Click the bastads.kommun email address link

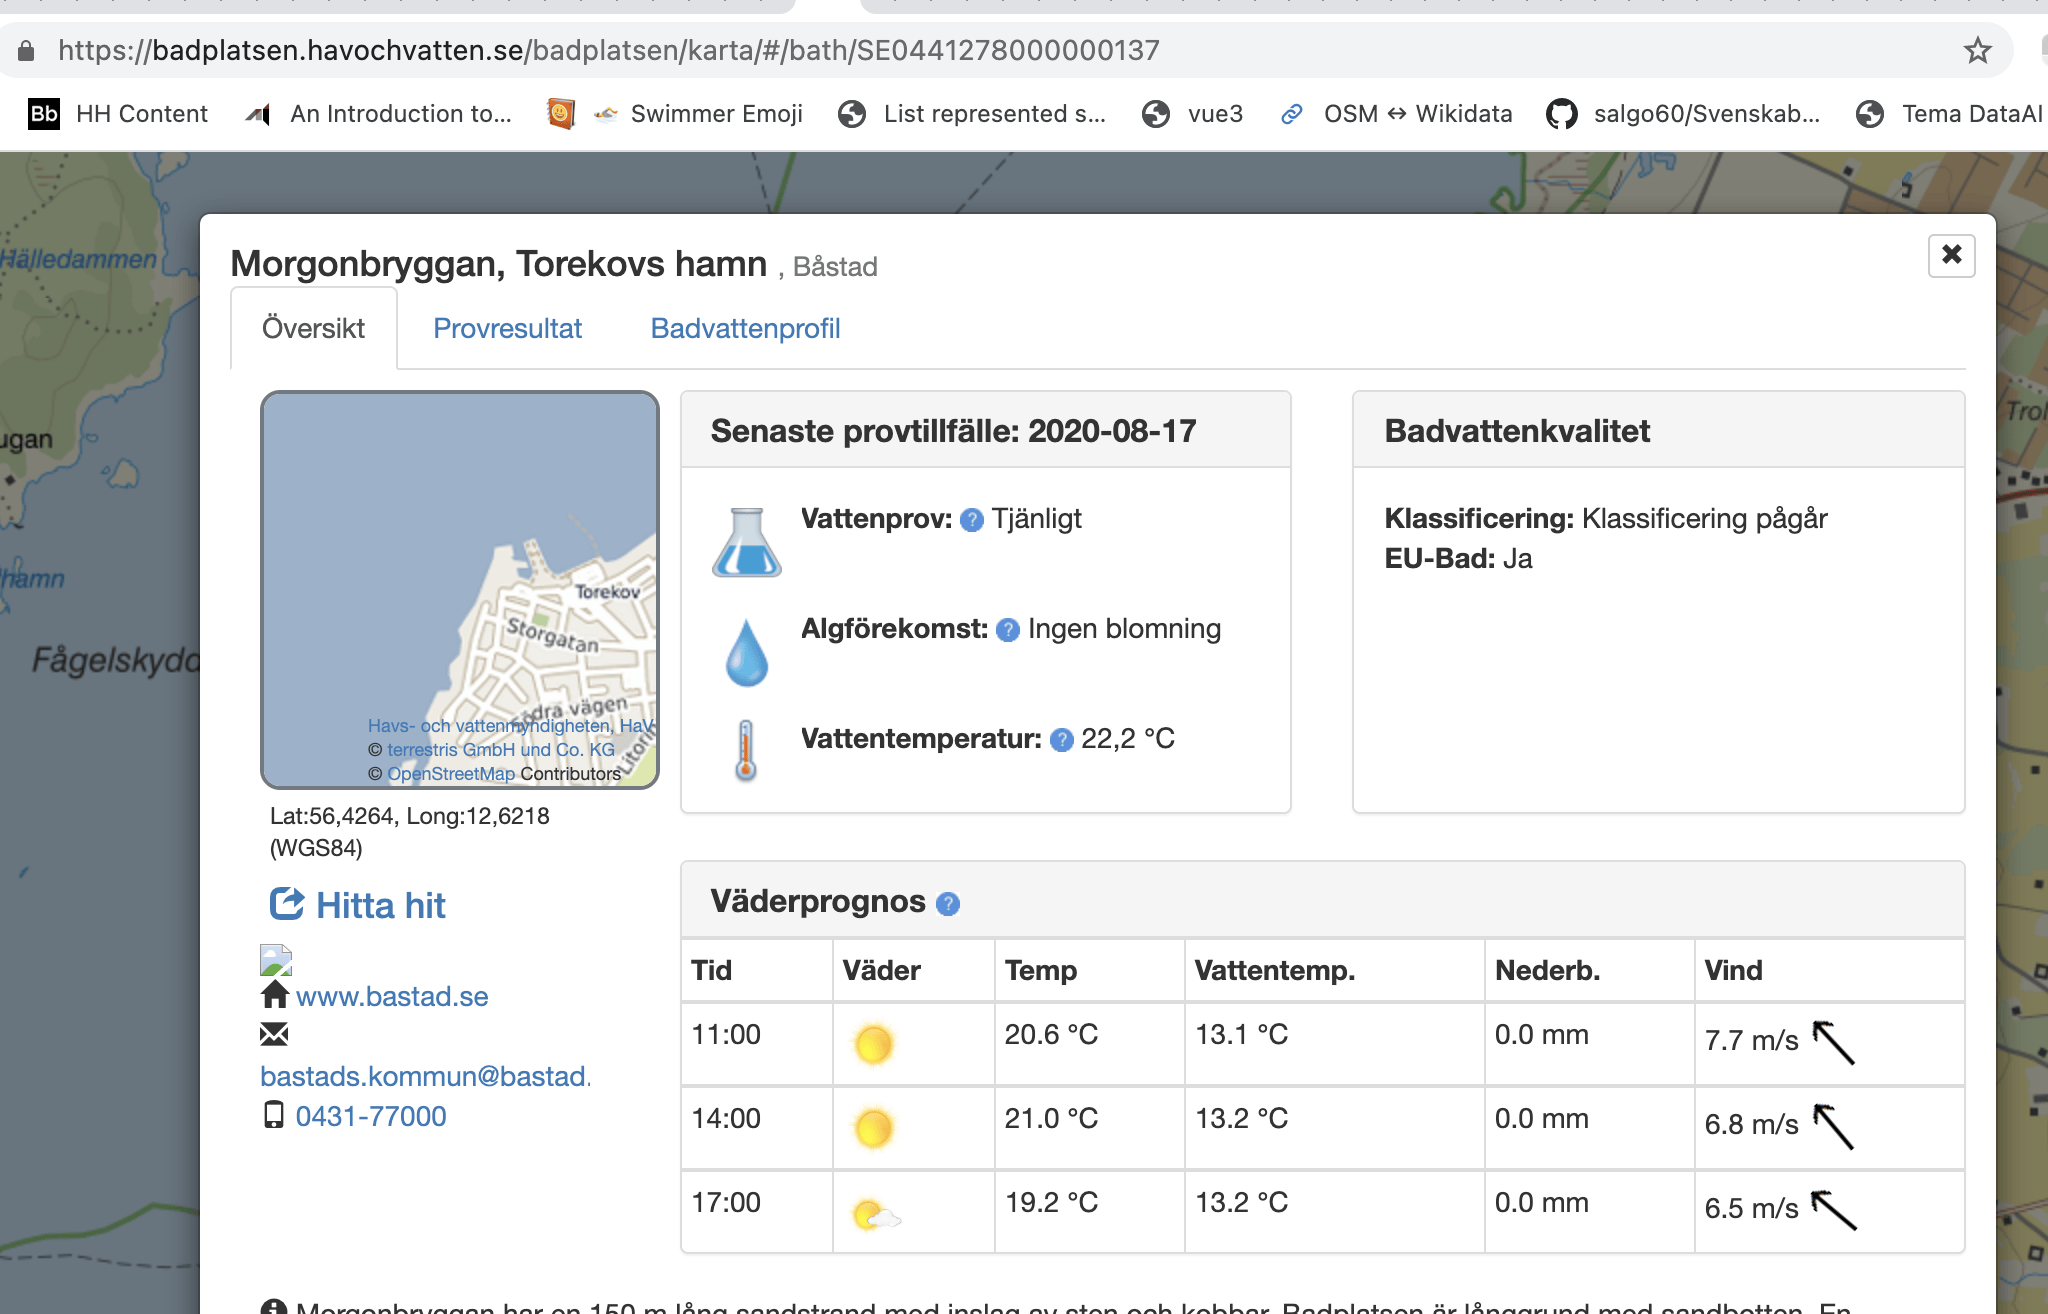tap(425, 1077)
